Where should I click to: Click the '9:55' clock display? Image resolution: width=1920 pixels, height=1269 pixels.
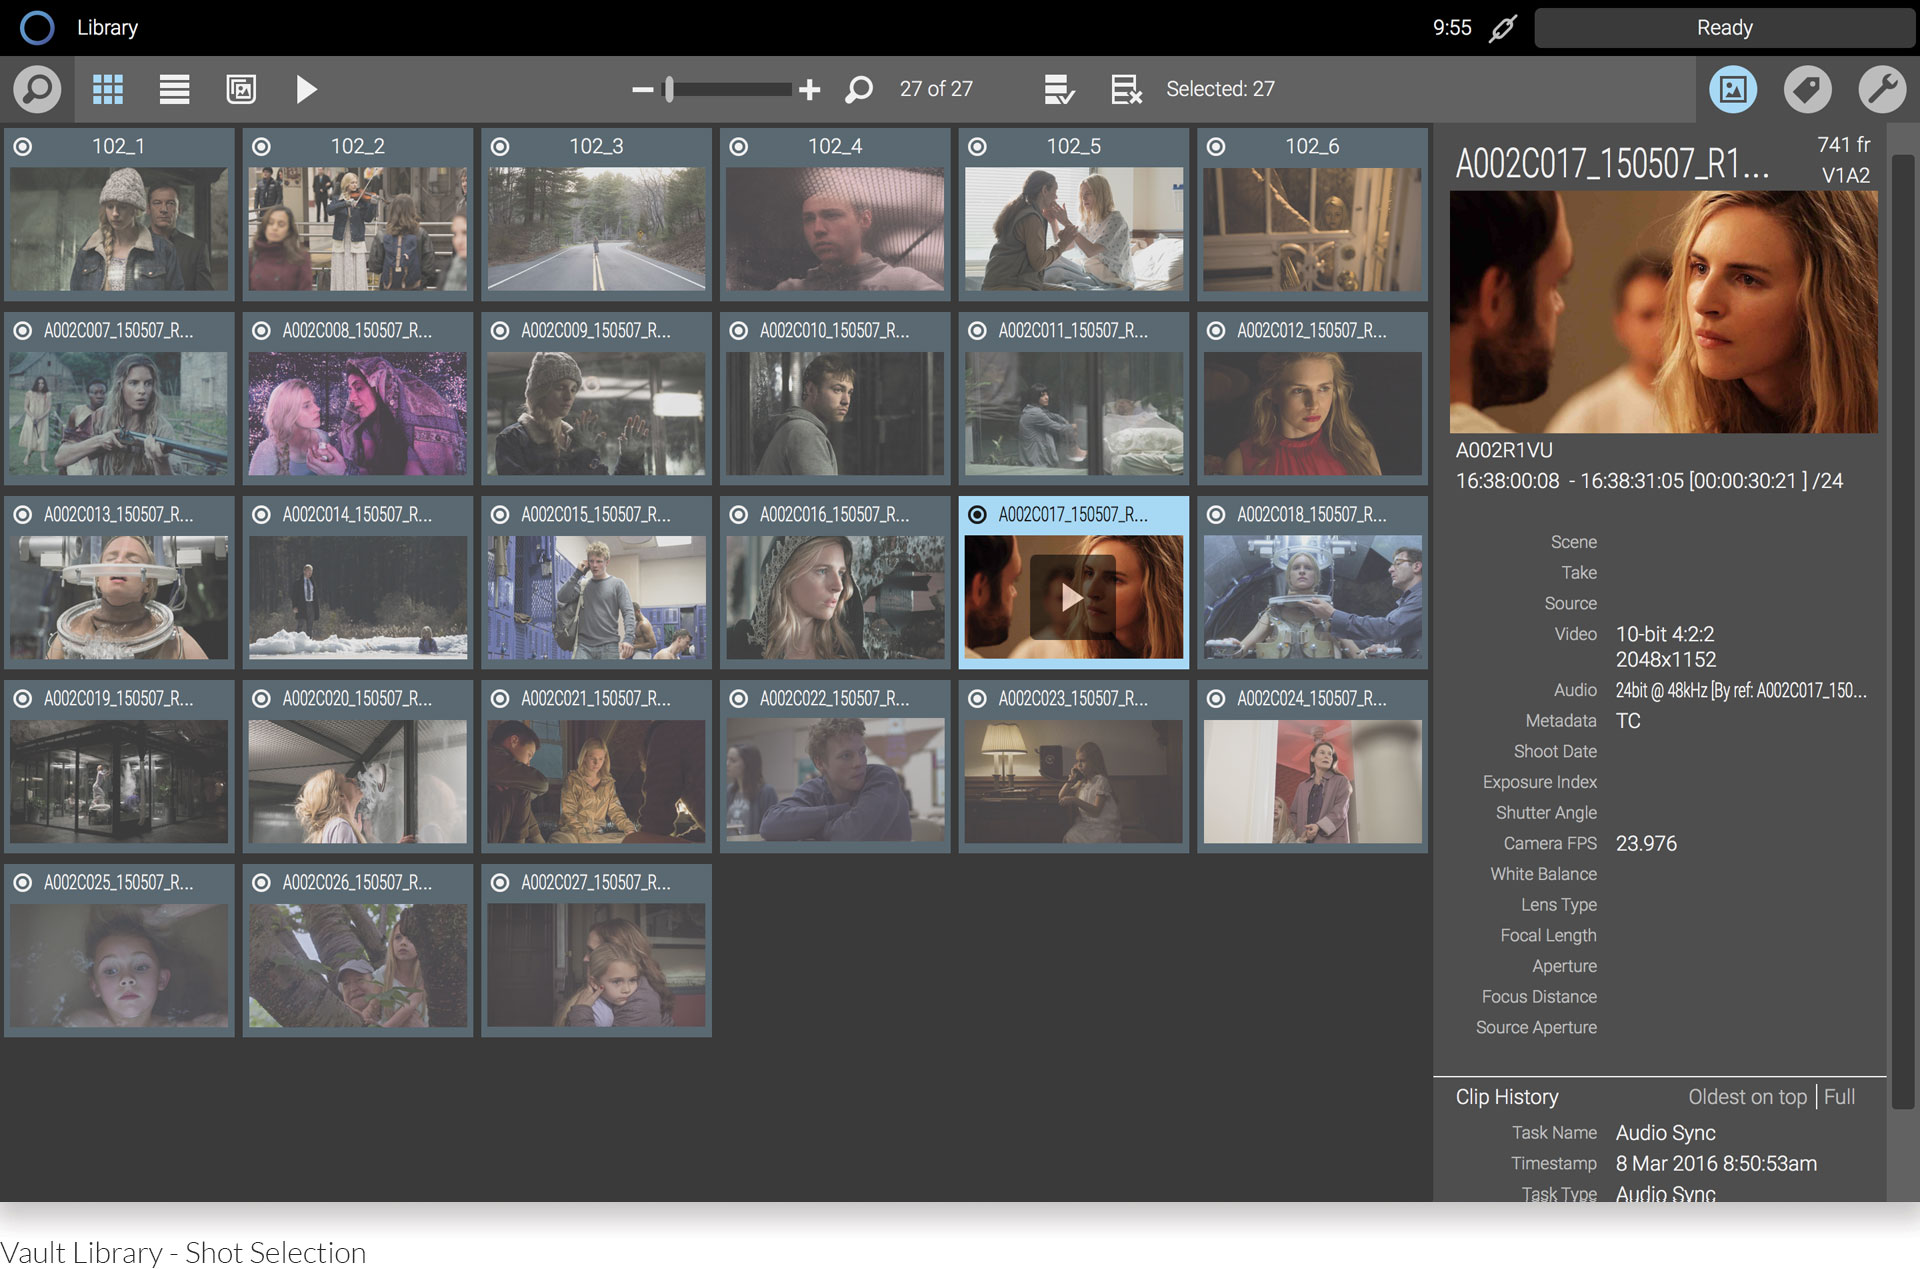pos(1452,28)
